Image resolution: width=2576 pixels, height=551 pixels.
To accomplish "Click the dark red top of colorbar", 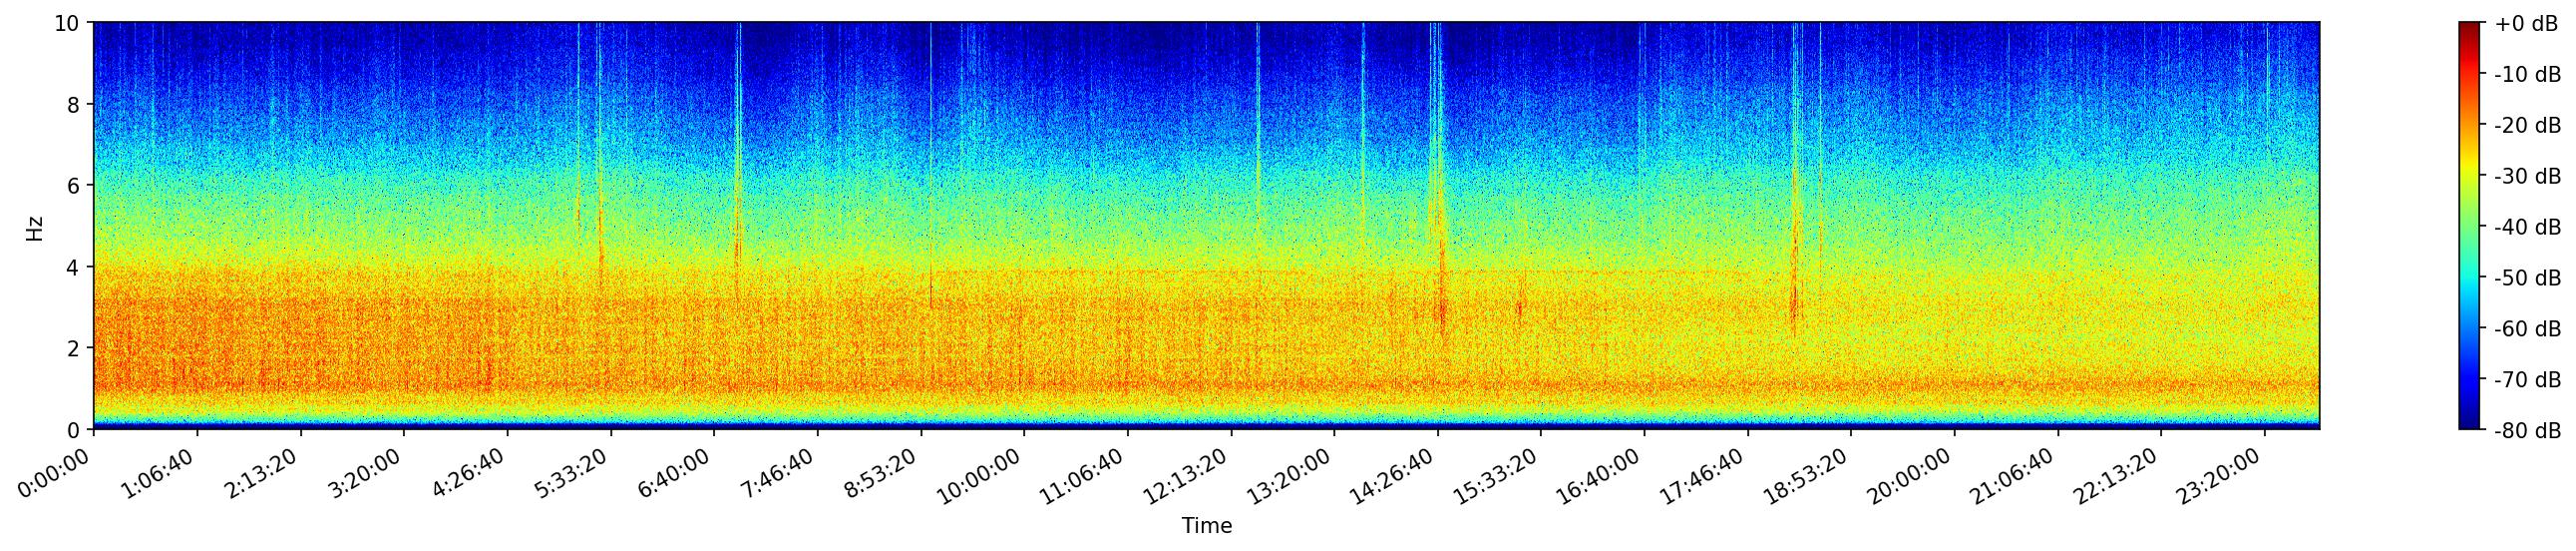I will pos(2470,27).
